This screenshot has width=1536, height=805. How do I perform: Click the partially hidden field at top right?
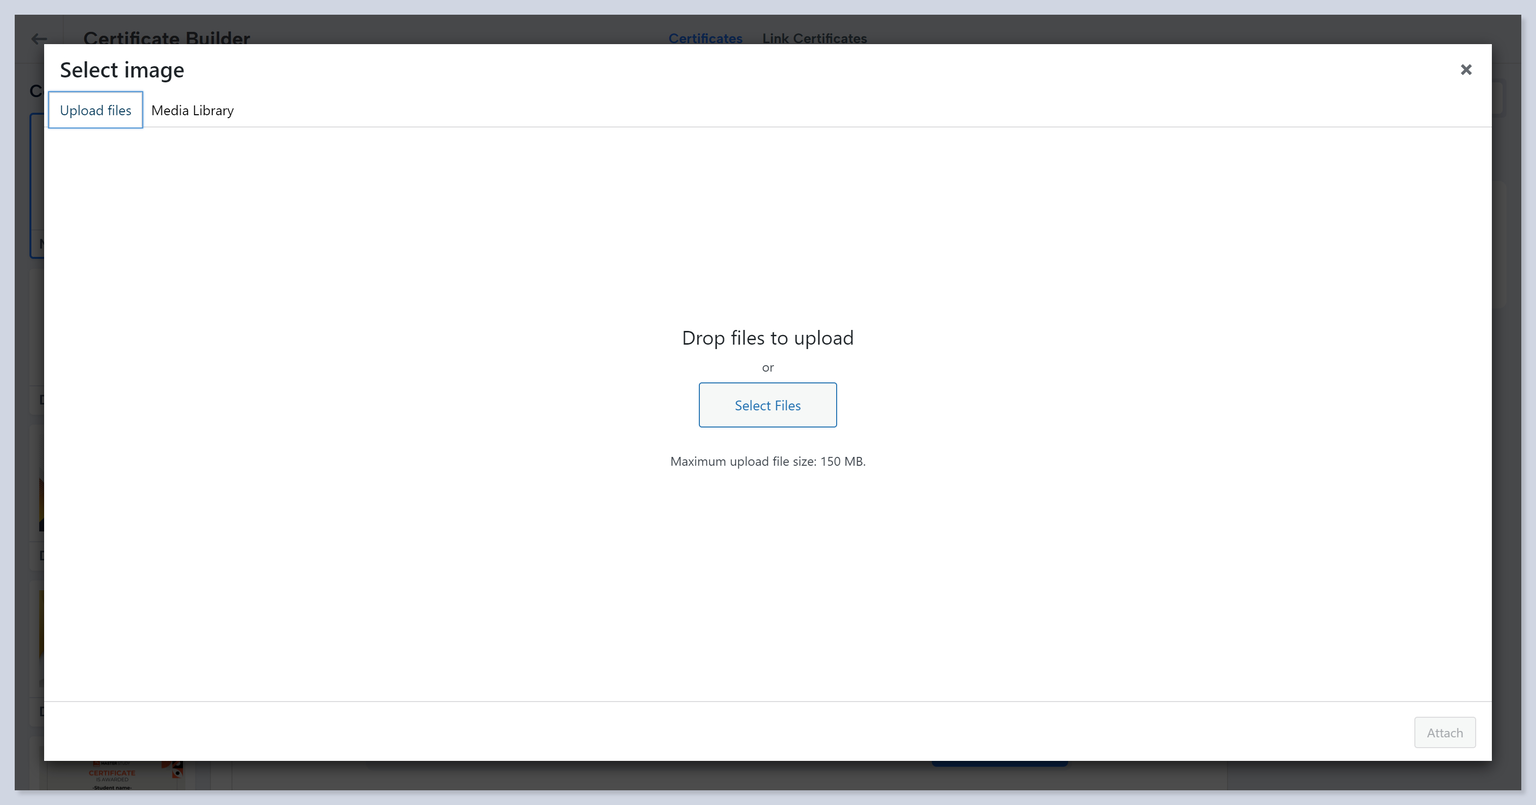(x=1498, y=100)
